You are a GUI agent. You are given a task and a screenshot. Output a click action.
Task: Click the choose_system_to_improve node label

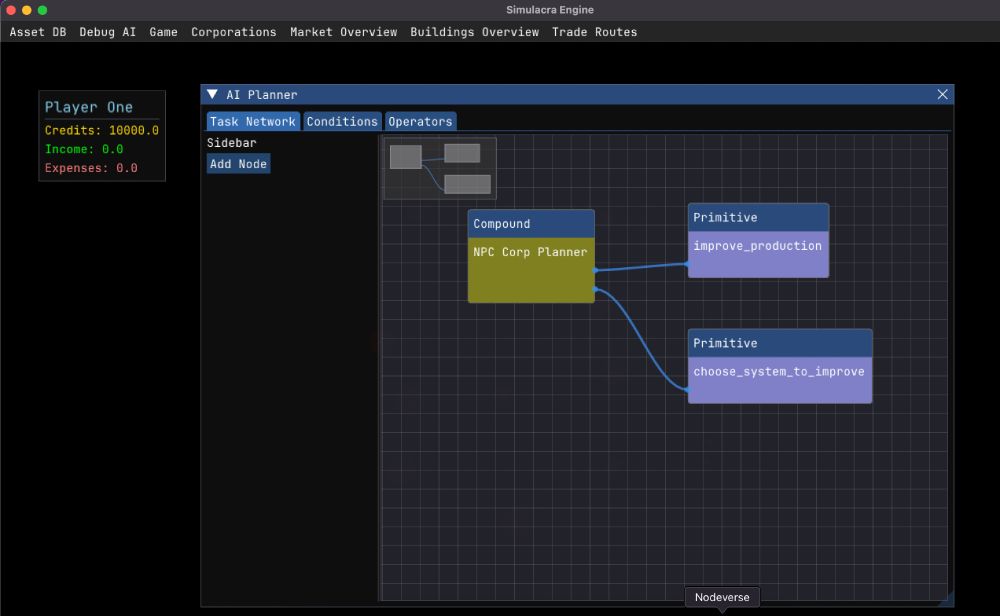pyautogui.click(x=779, y=372)
